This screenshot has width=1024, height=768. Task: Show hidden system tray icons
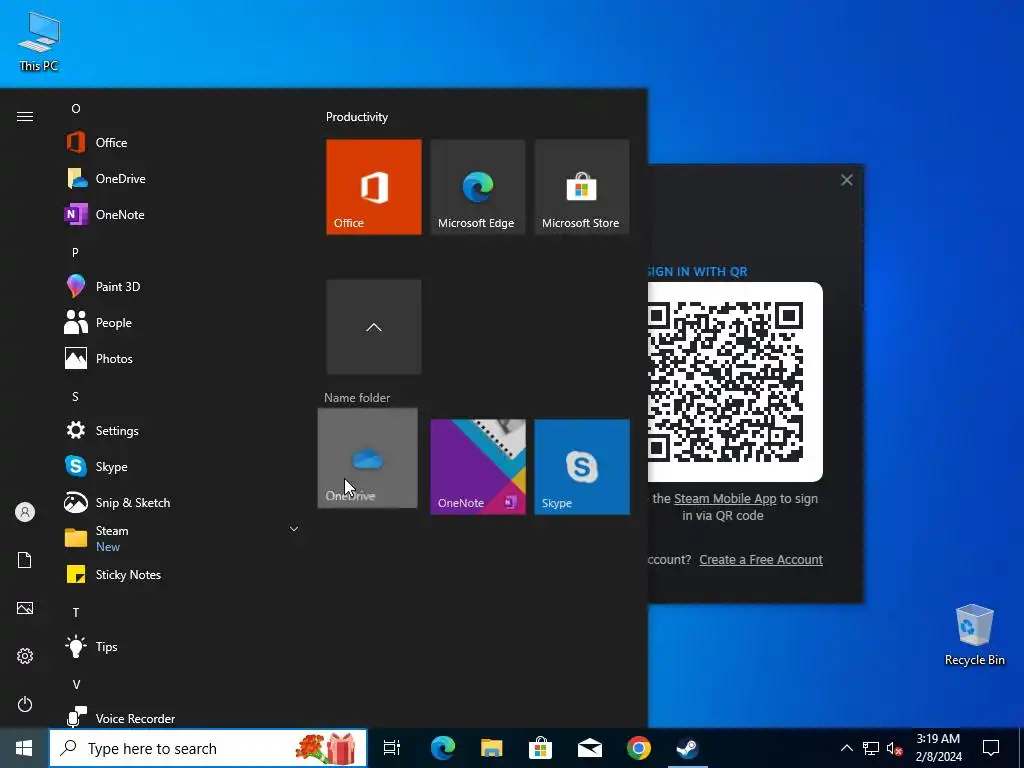tap(846, 748)
